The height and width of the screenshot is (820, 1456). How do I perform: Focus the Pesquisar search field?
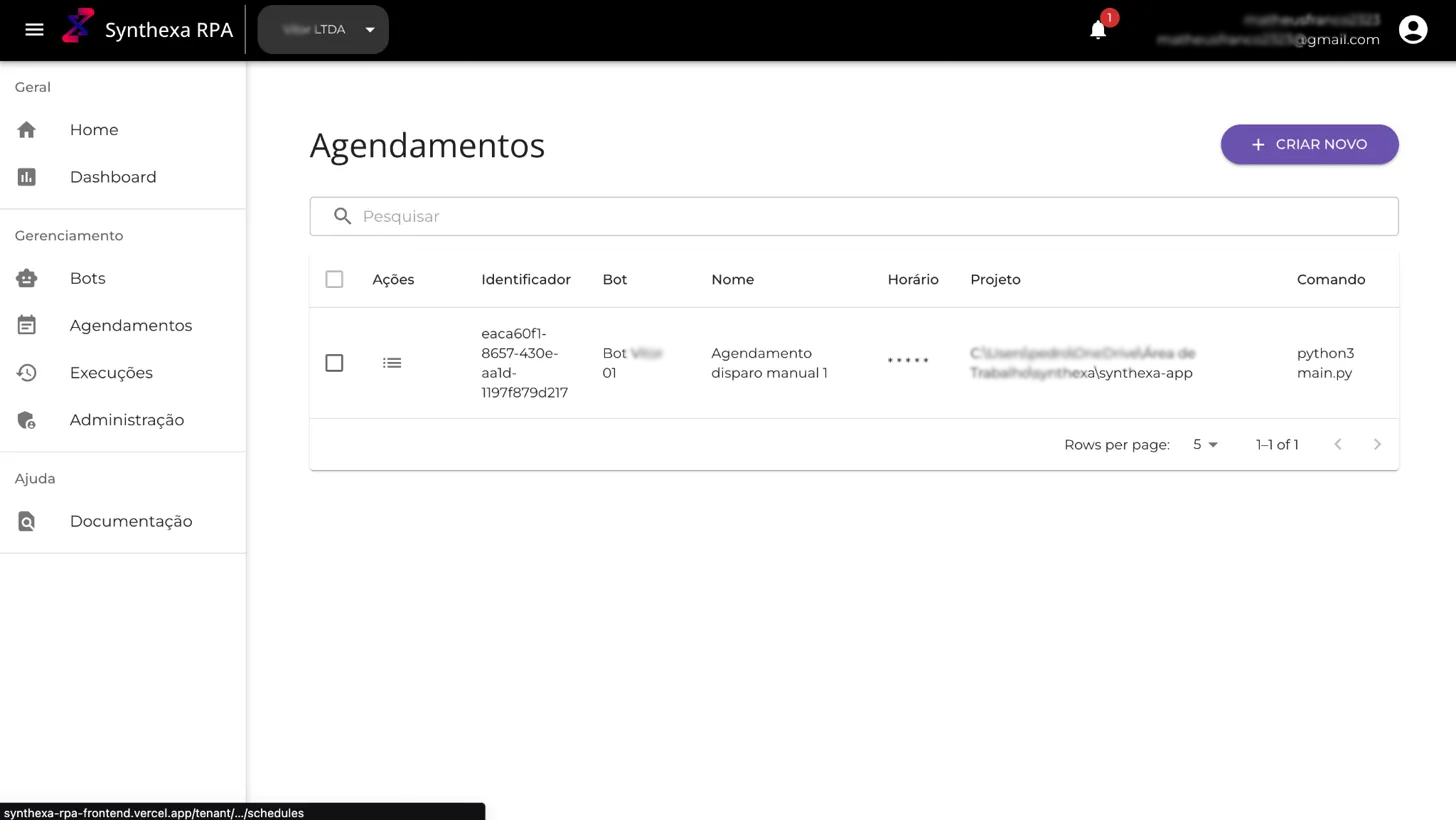[x=854, y=216]
